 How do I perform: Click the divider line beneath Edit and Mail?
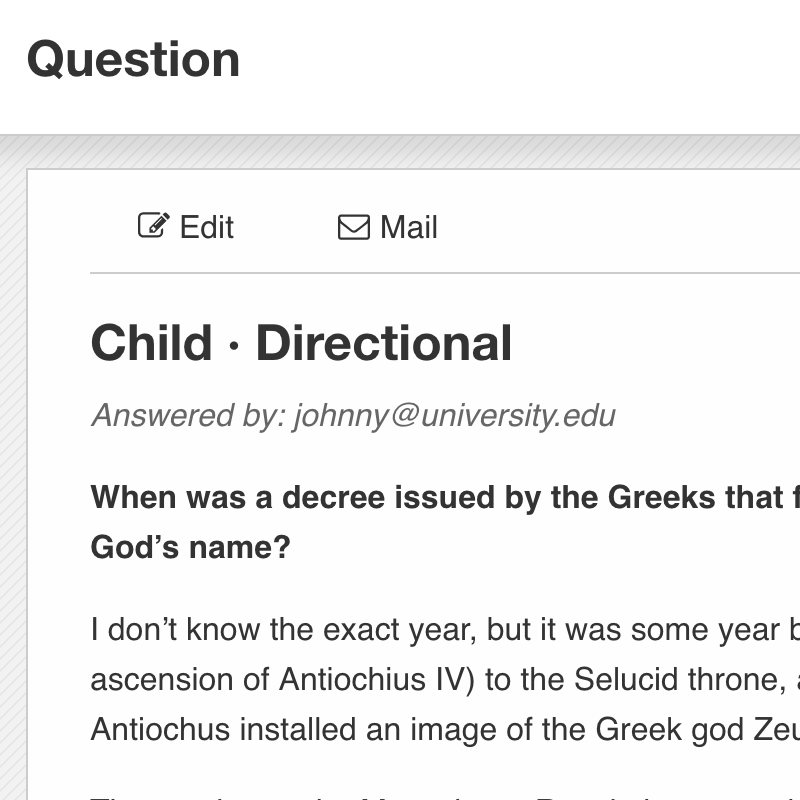[x=445, y=273]
